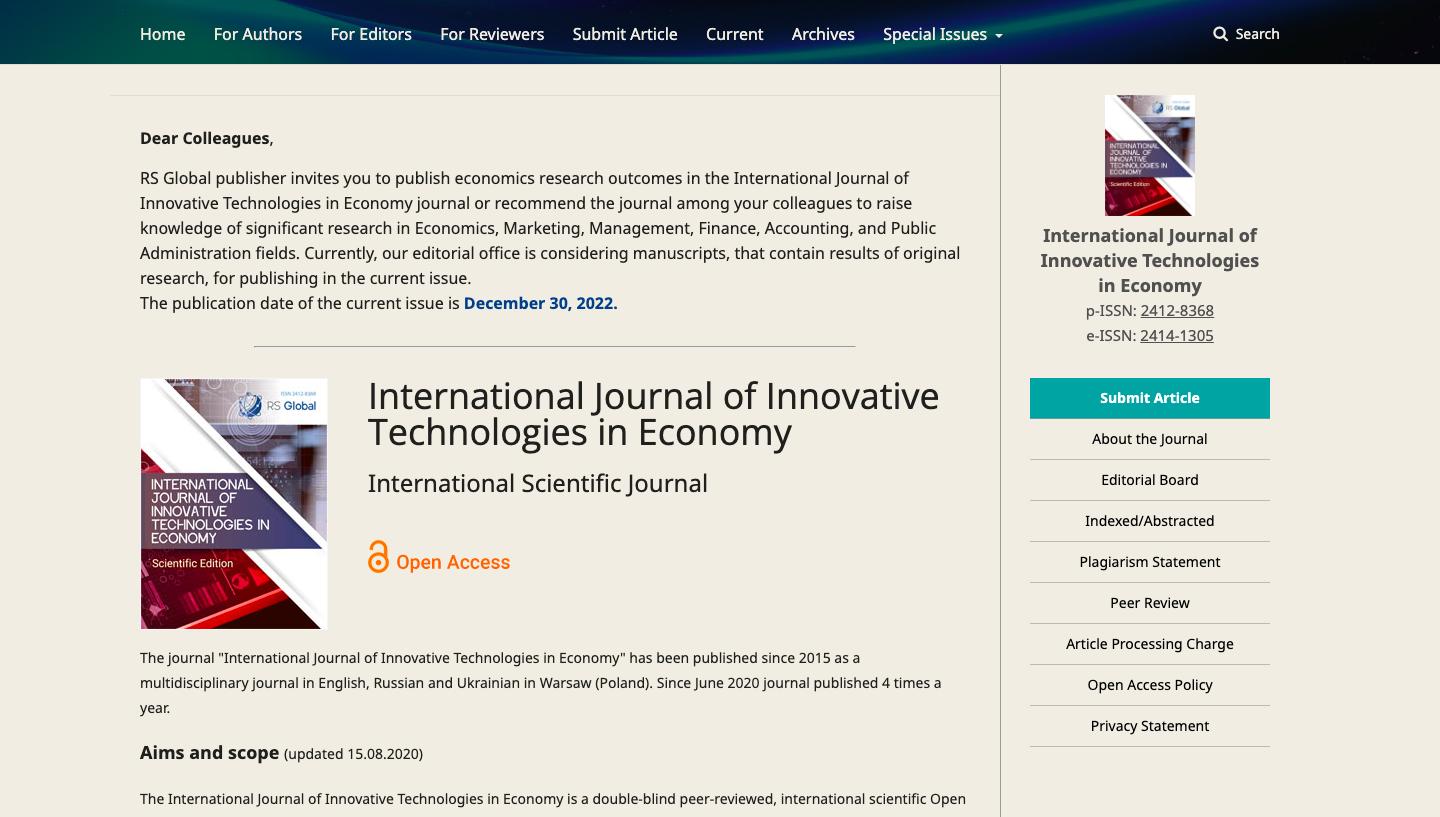Click the sidebar journal name heading
Viewport: 1440px width, 817px height.
[1150, 260]
